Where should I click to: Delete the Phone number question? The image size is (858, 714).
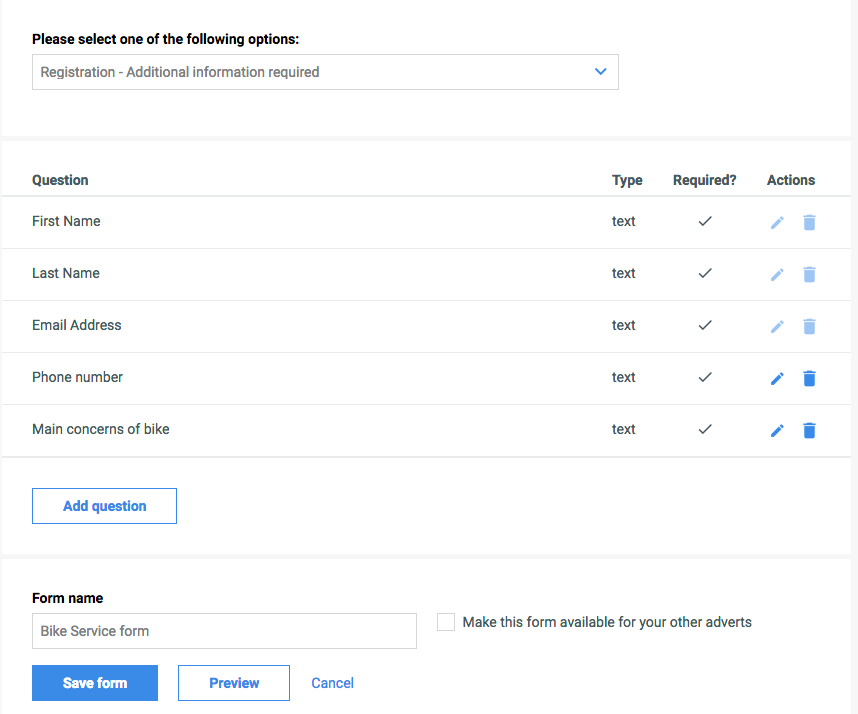809,378
